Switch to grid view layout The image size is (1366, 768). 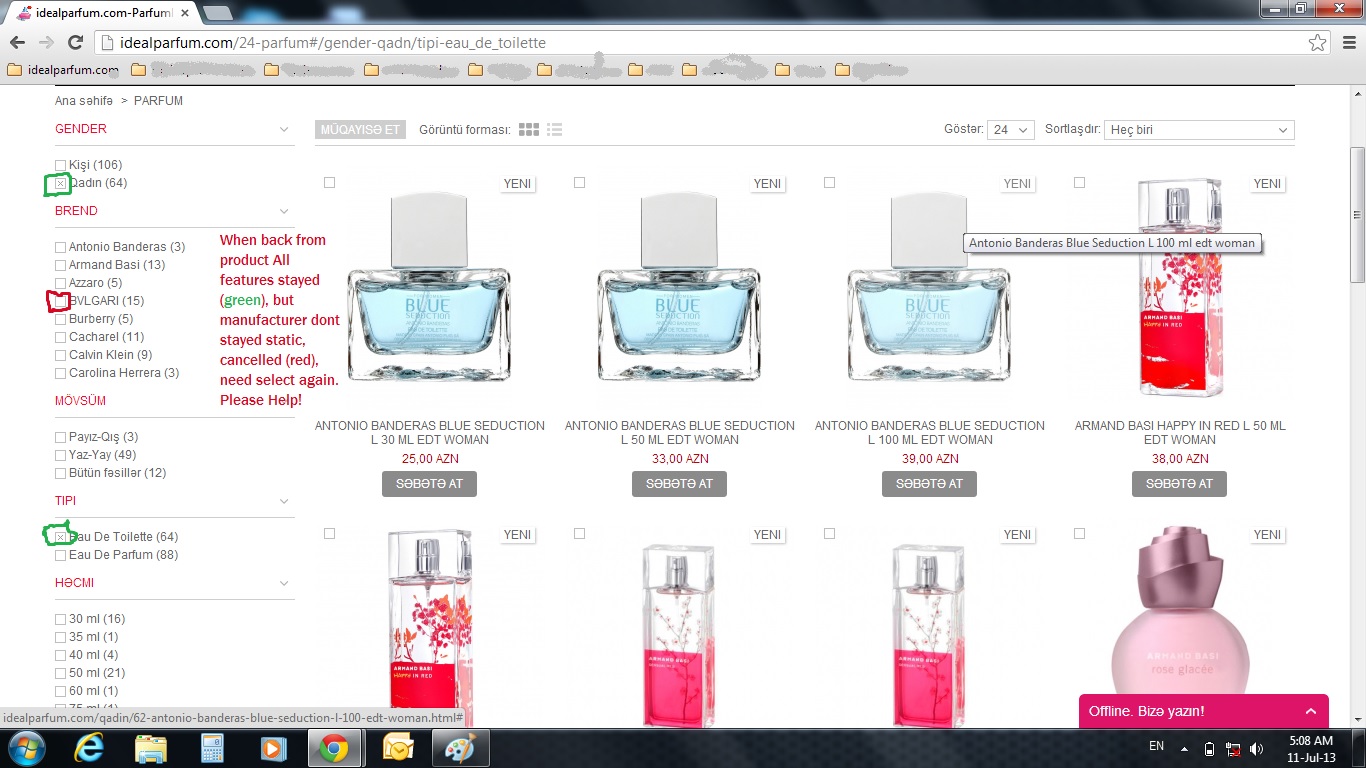click(x=529, y=130)
